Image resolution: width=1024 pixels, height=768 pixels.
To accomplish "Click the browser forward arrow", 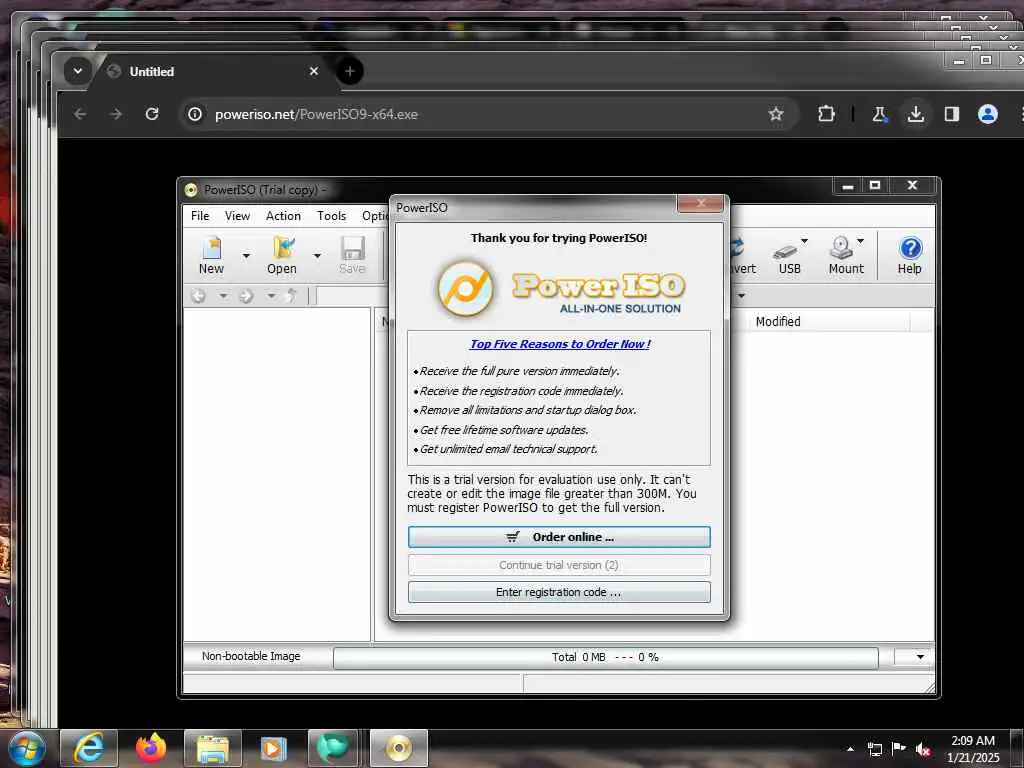I will (116, 114).
